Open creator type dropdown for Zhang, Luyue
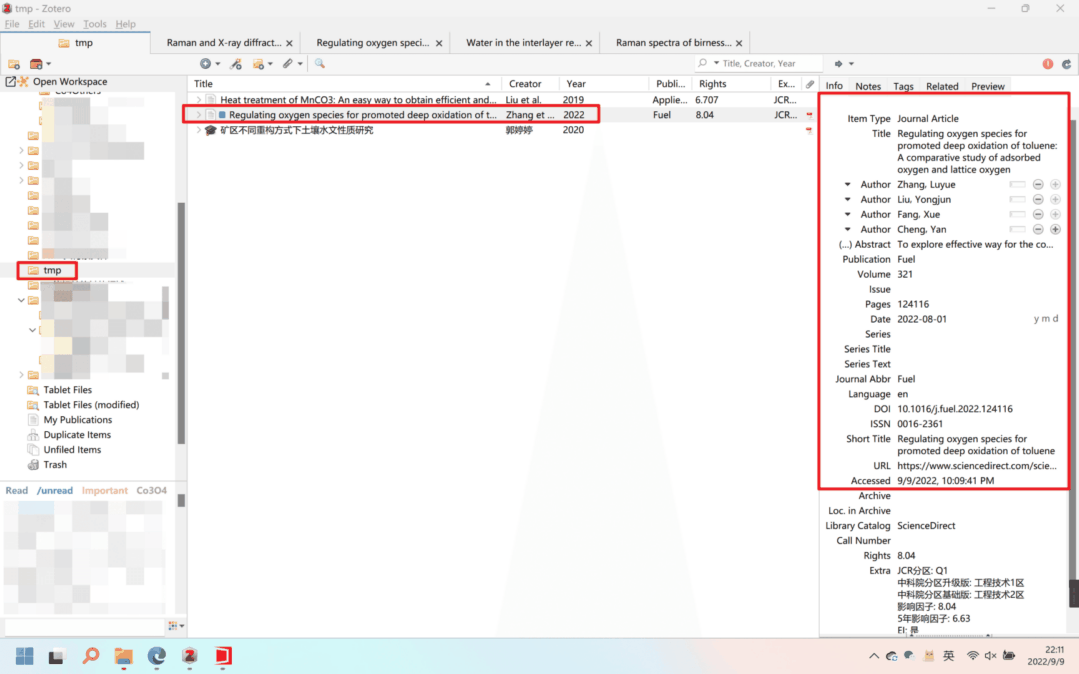Image resolution: width=1079 pixels, height=674 pixels. click(x=848, y=185)
